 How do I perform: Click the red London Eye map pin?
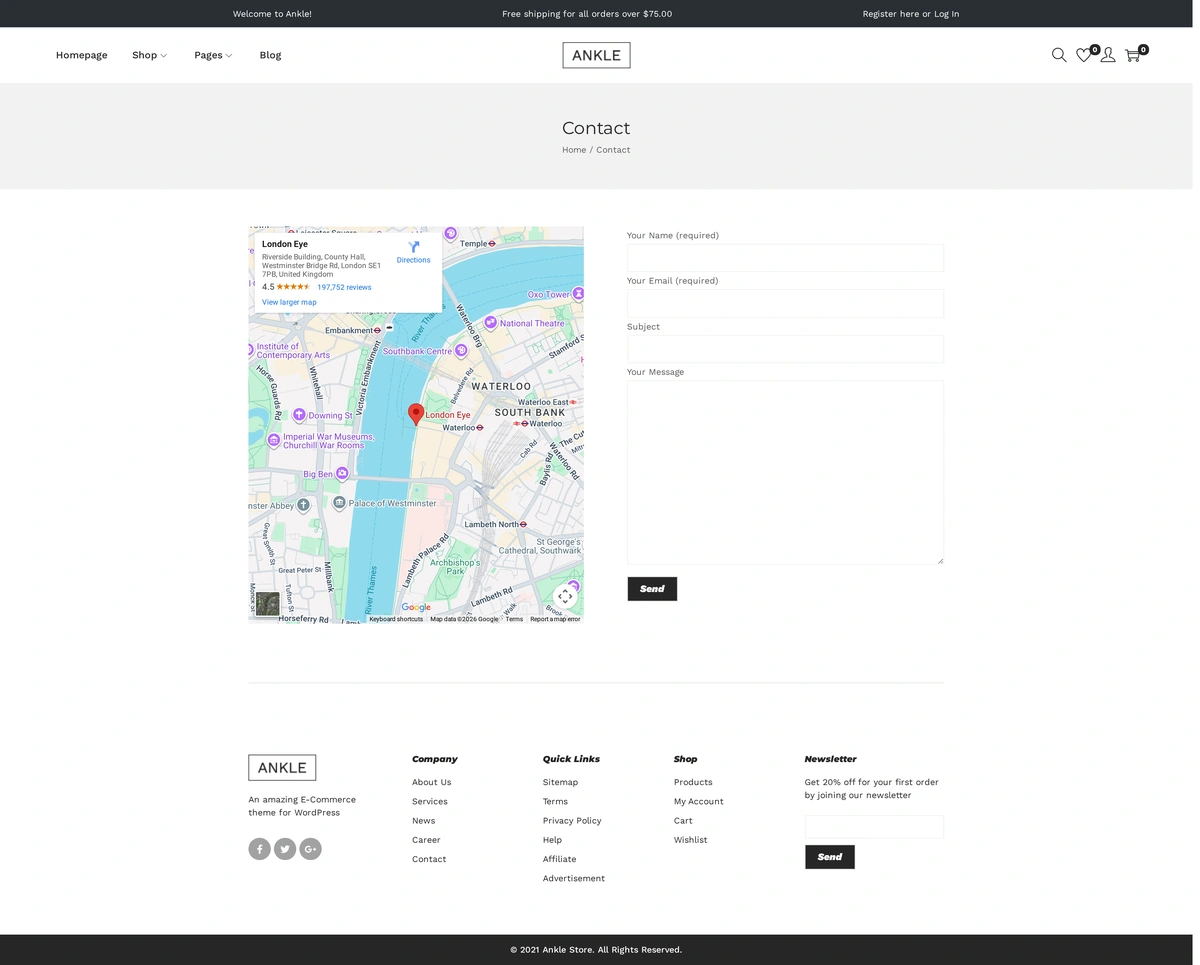[416, 413]
